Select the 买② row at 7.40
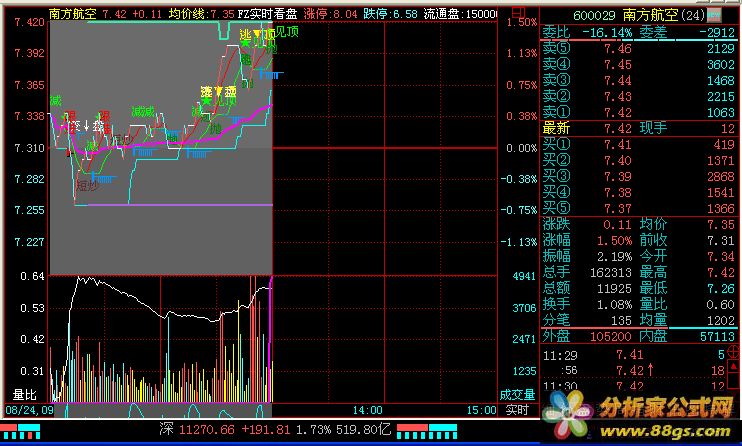Image resolution: width=742 pixels, height=446 pixels. pos(638,161)
